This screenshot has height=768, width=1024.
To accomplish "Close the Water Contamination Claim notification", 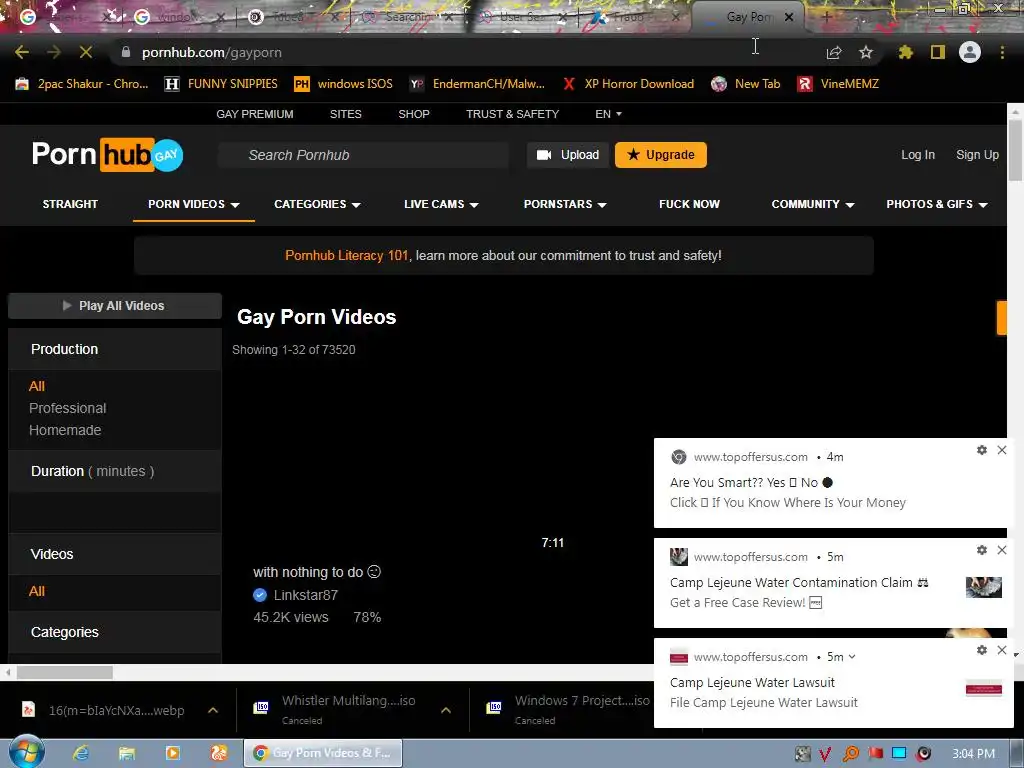I will (1002, 550).
